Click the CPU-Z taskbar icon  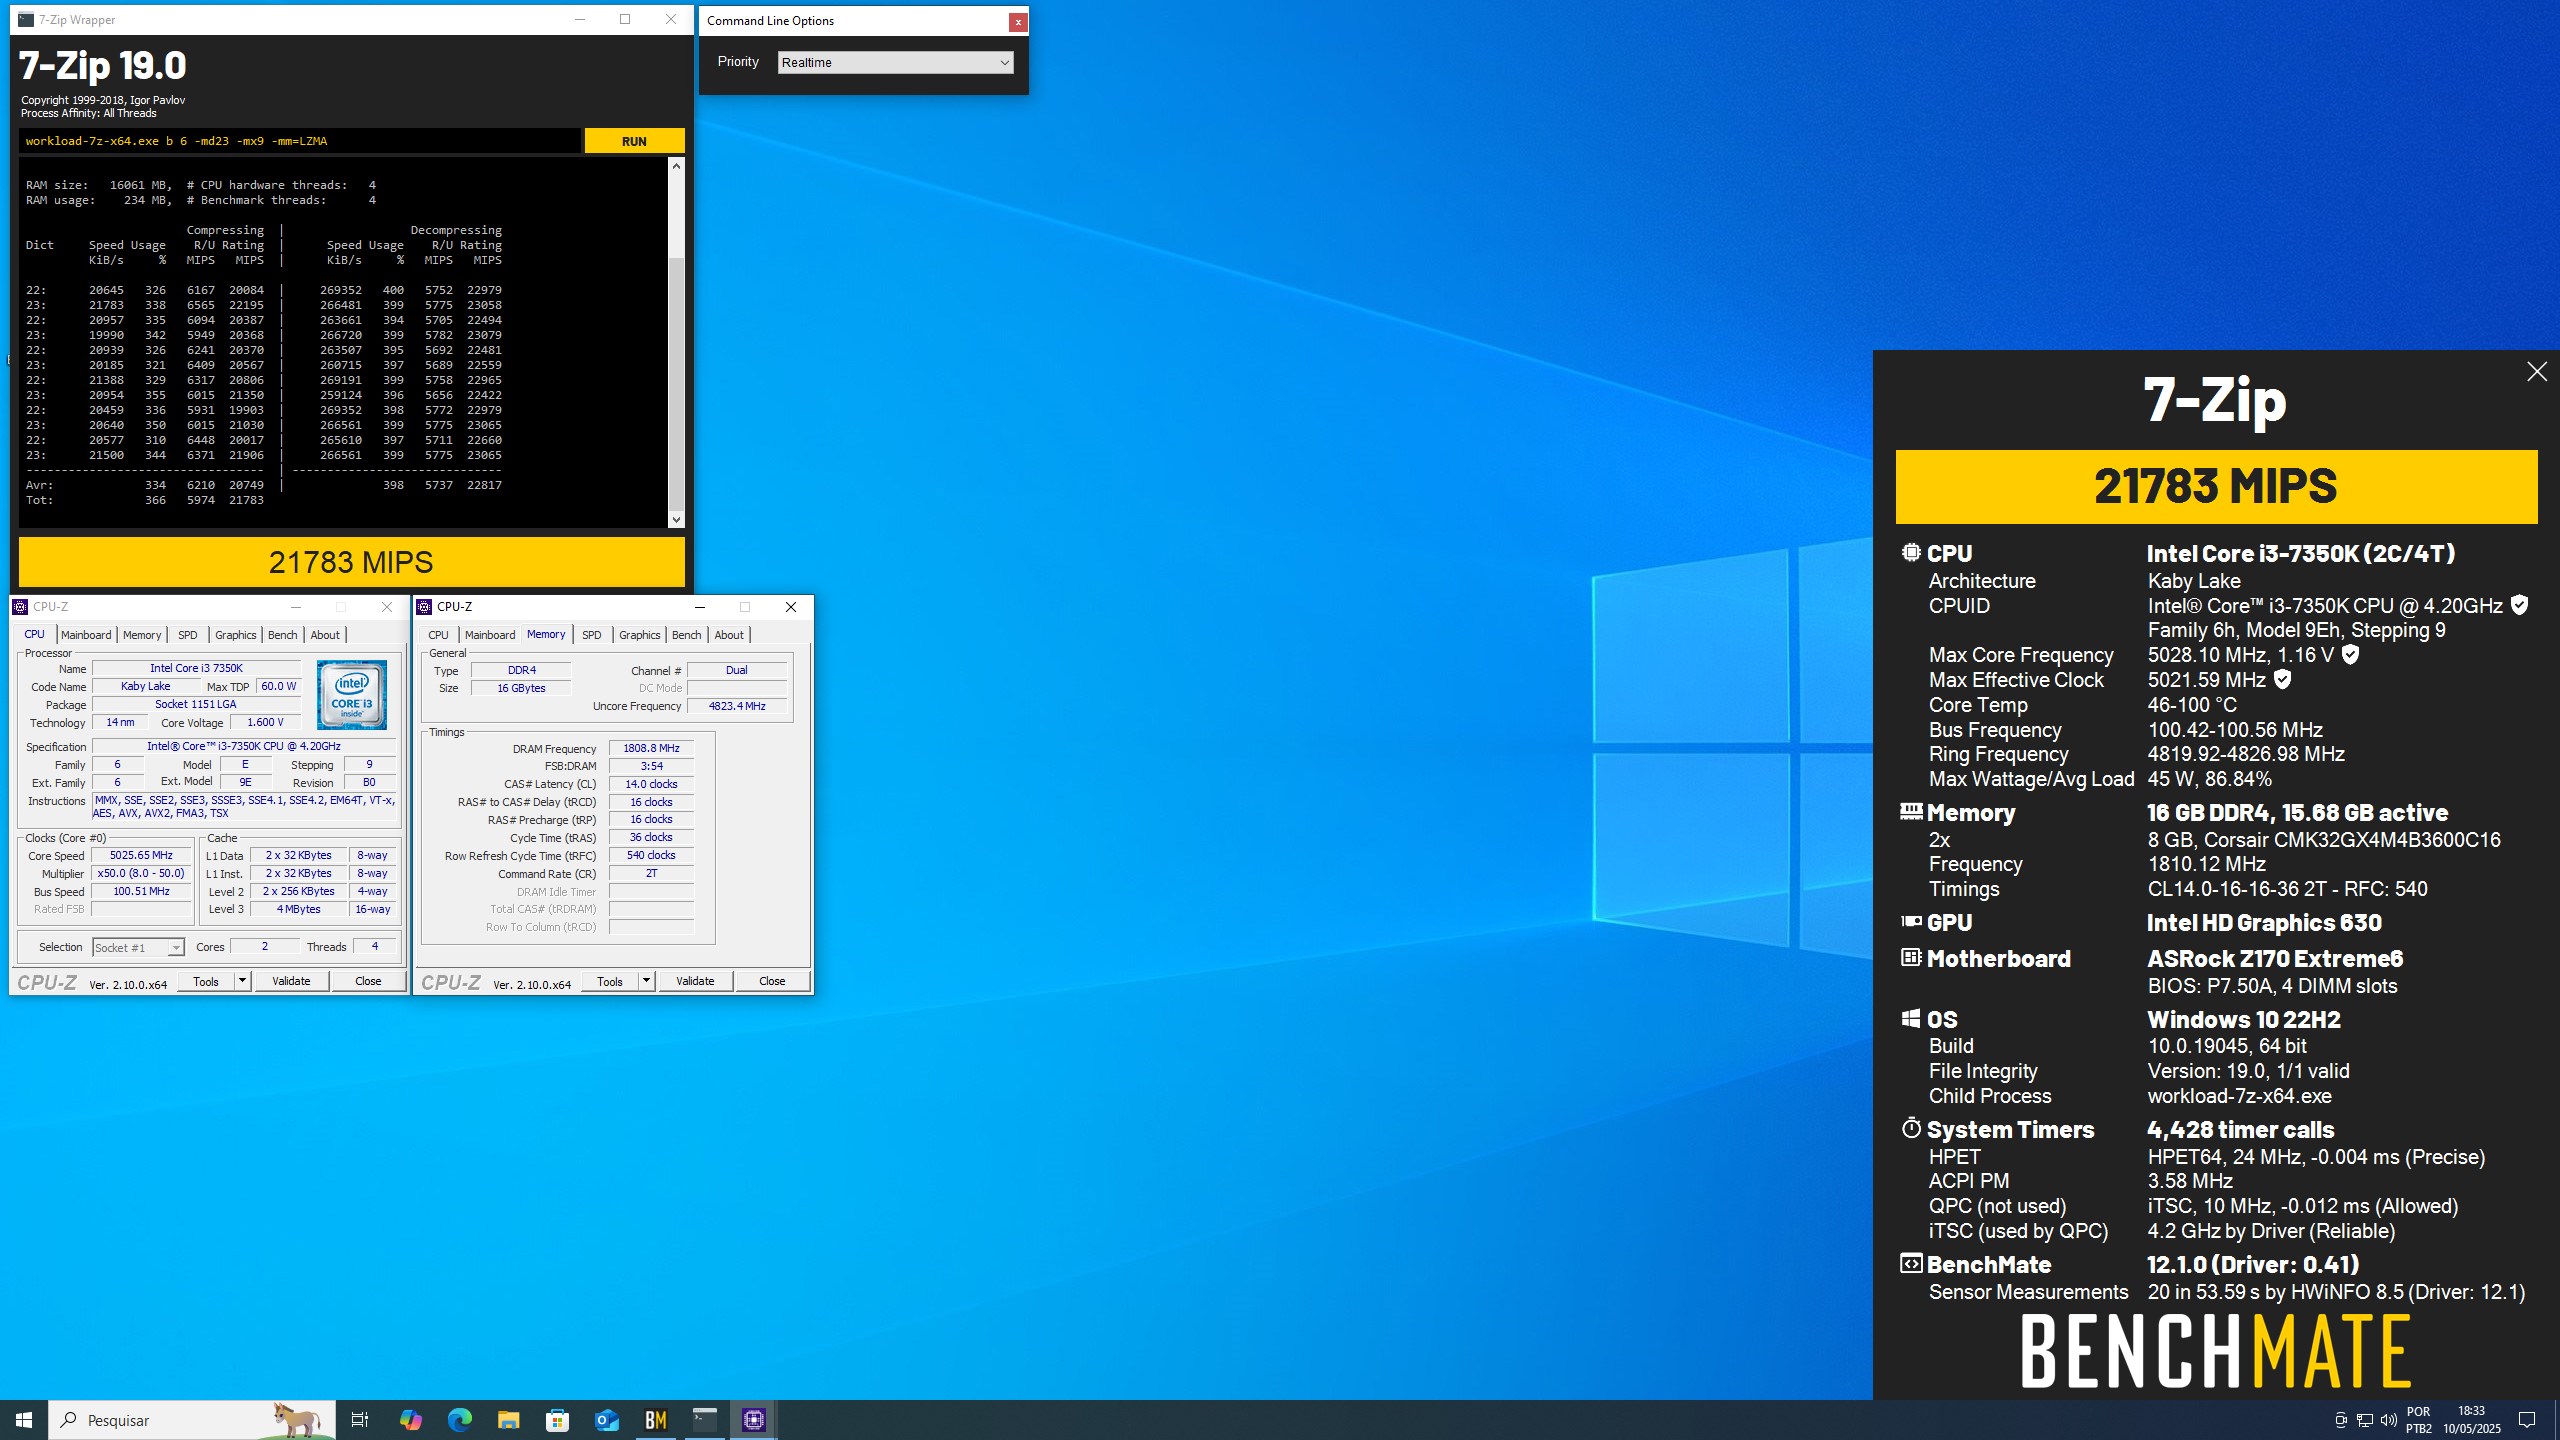(754, 1420)
